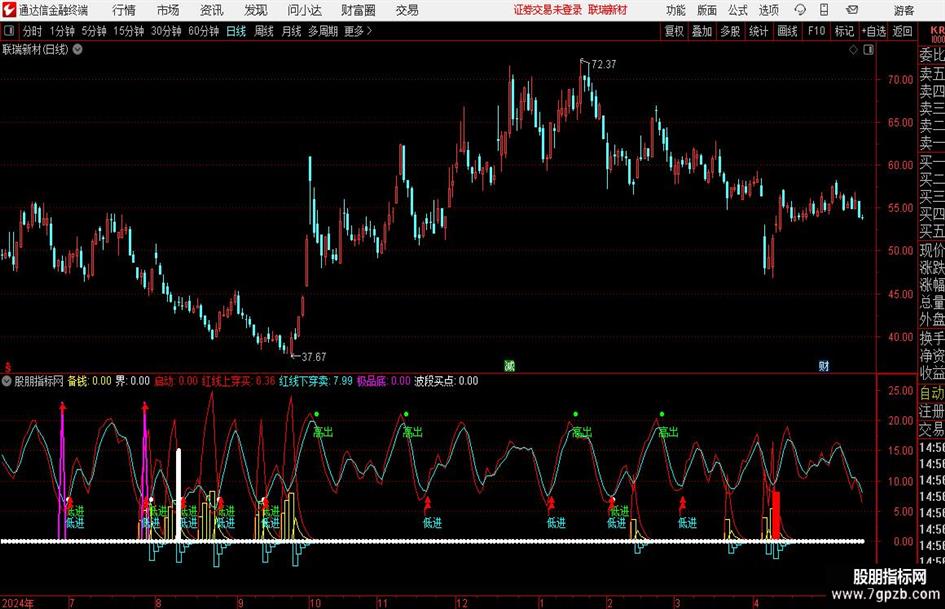
Task: Open the 选项 menu
Action: [x=768, y=10]
